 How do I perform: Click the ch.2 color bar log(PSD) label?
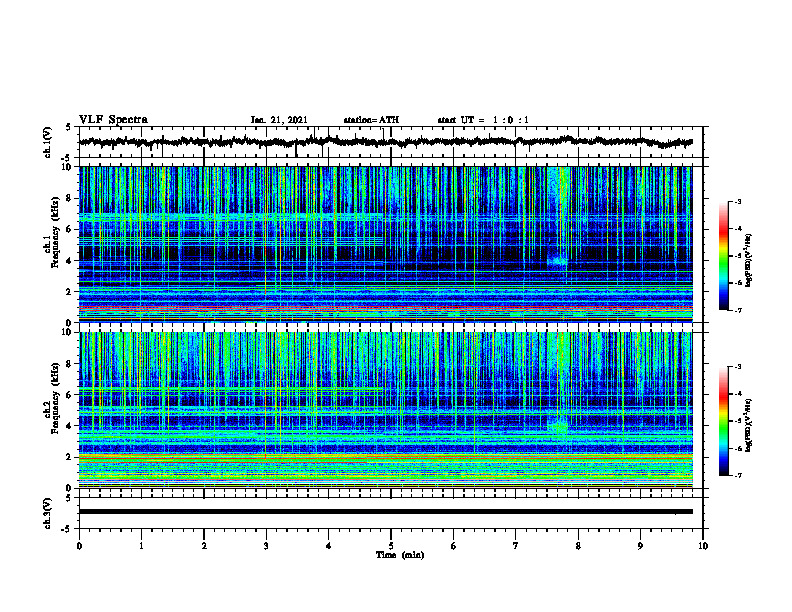click(x=748, y=425)
